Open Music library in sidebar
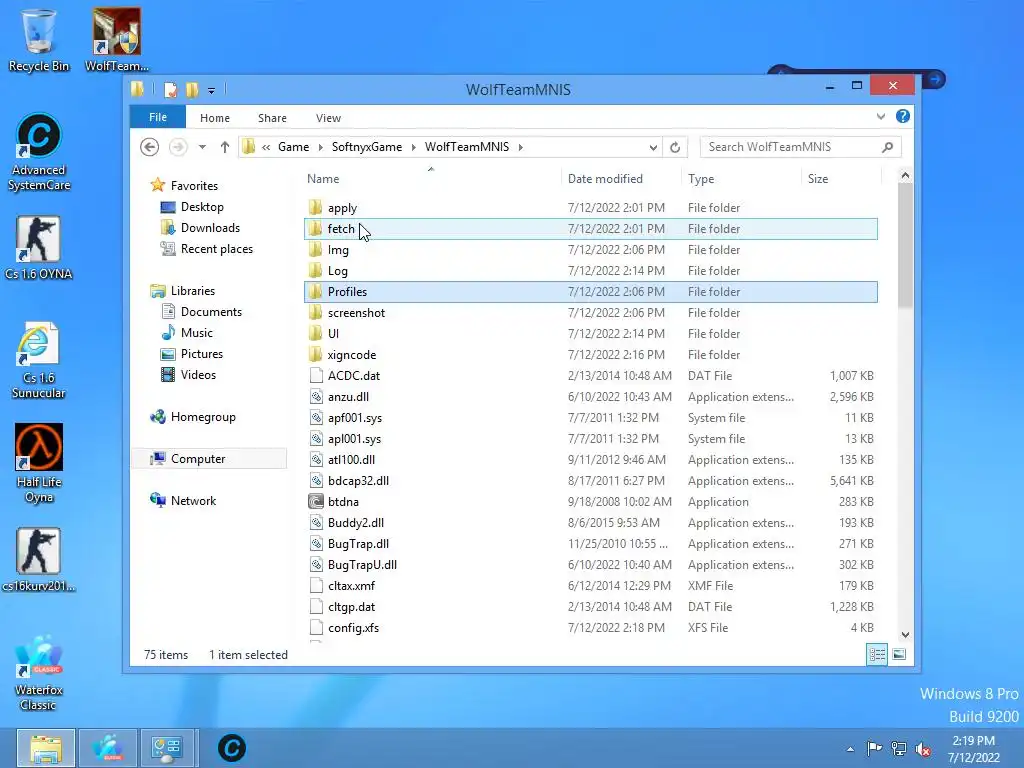 tap(197, 332)
